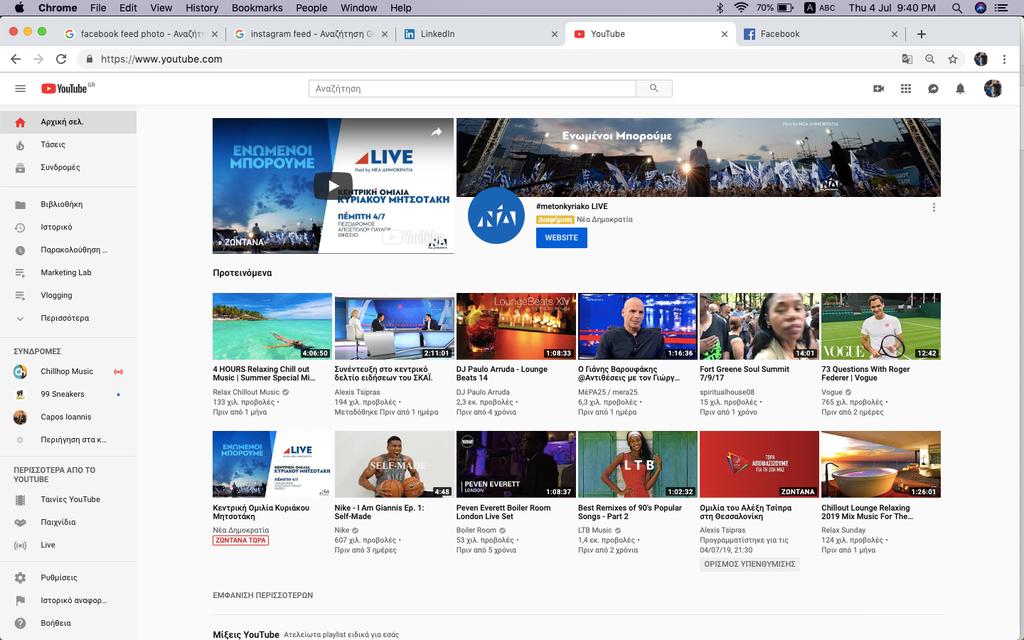Click the blue WEBSITE button
Screen dimensions: 1024x640
561,238
